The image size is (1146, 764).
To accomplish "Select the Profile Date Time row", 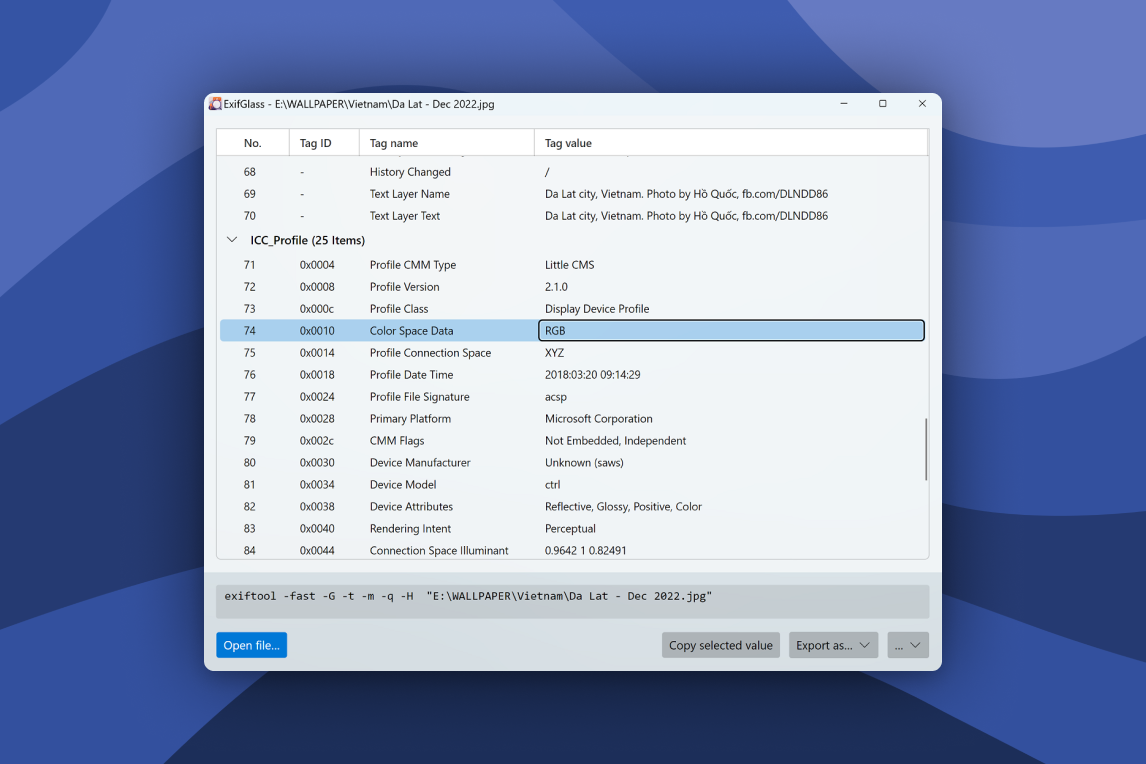I will (x=411, y=375).
